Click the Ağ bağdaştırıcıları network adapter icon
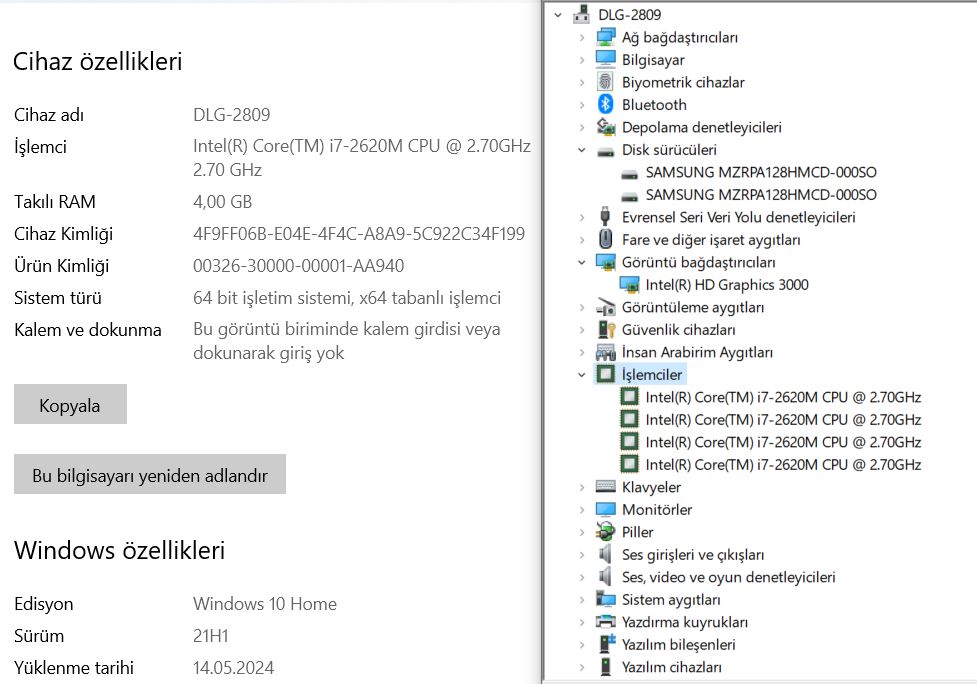The height and width of the screenshot is (684, 977). [606, 37]
